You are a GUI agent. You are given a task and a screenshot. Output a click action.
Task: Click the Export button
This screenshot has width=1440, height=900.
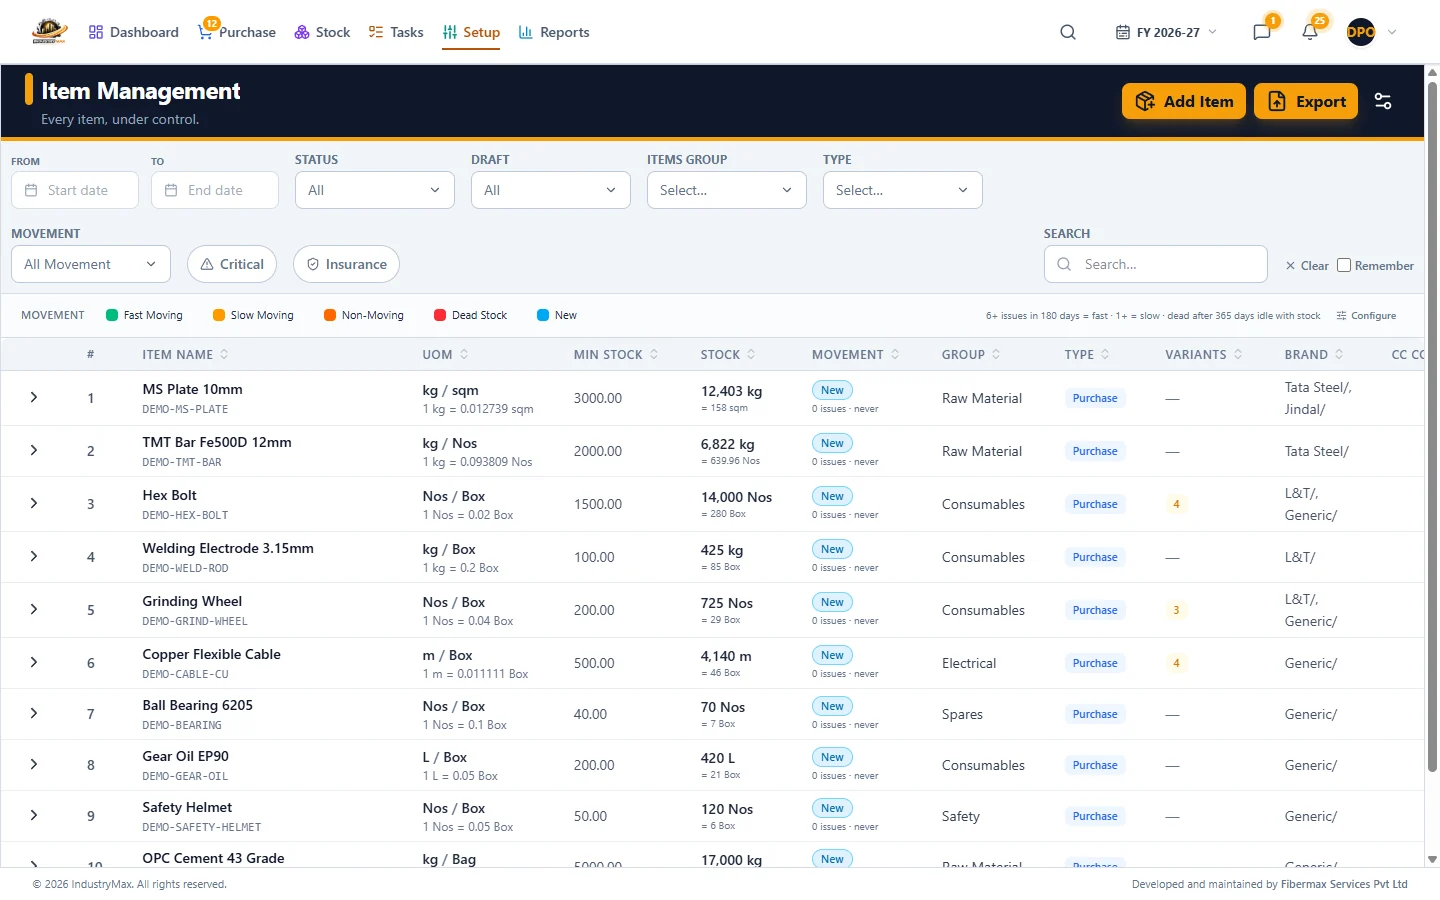coord(1306,101)
